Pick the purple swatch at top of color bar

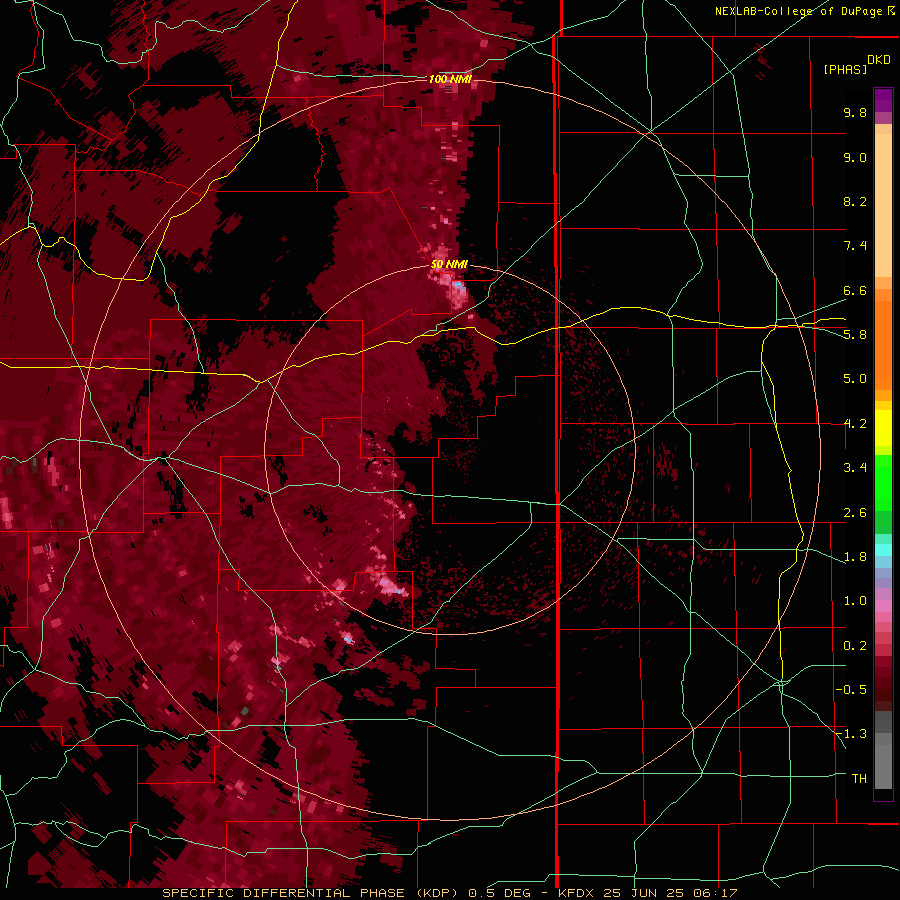point(883,100)
